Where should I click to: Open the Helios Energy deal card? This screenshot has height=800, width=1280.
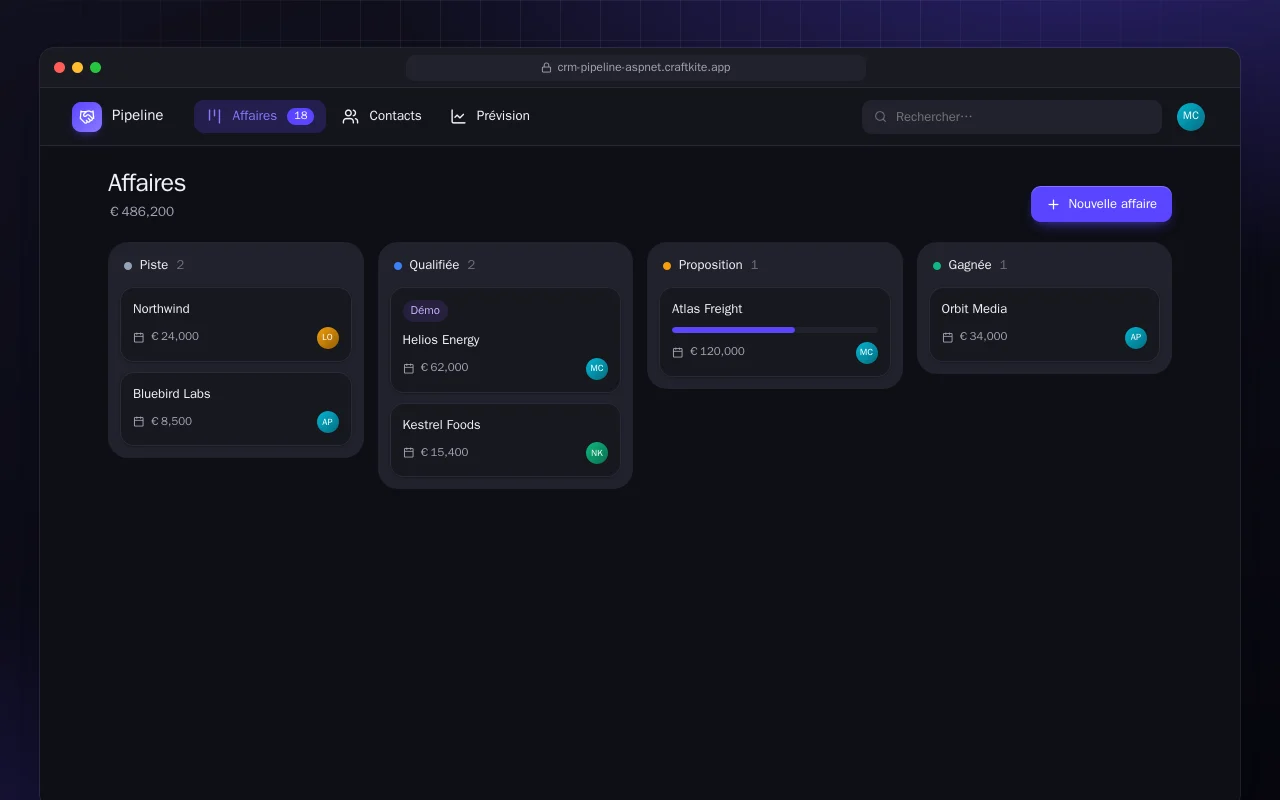point(505,340)
